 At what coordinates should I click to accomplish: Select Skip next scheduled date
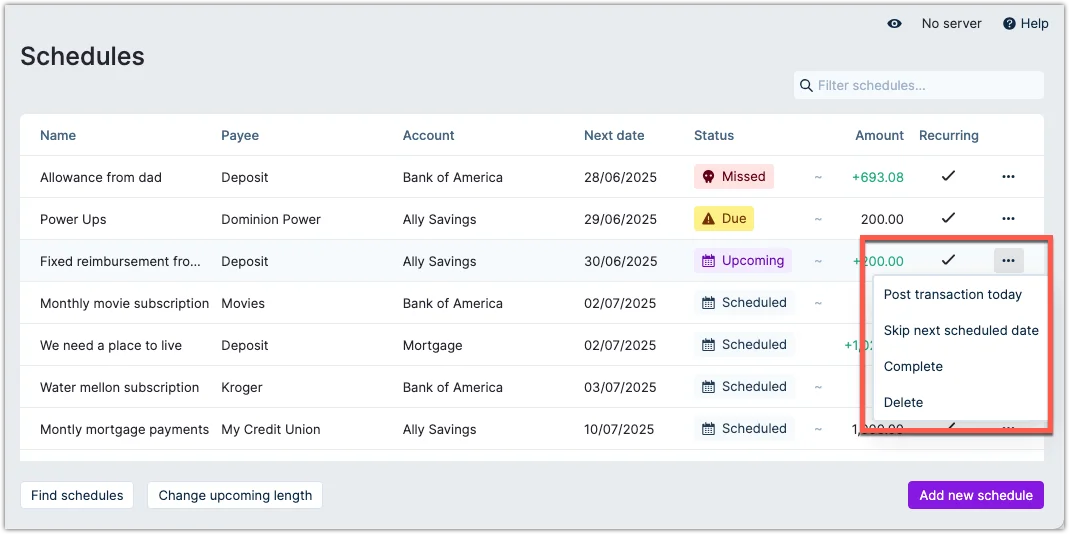[x=960, y=331]
